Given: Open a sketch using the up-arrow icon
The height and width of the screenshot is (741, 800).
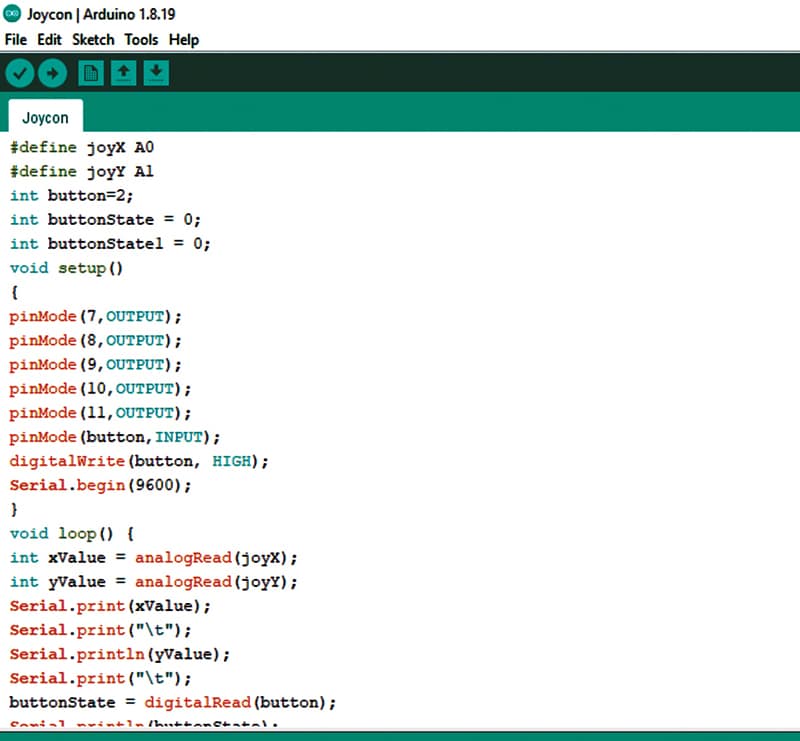Looking at the screenshot, I should click(x=123, y=73).
